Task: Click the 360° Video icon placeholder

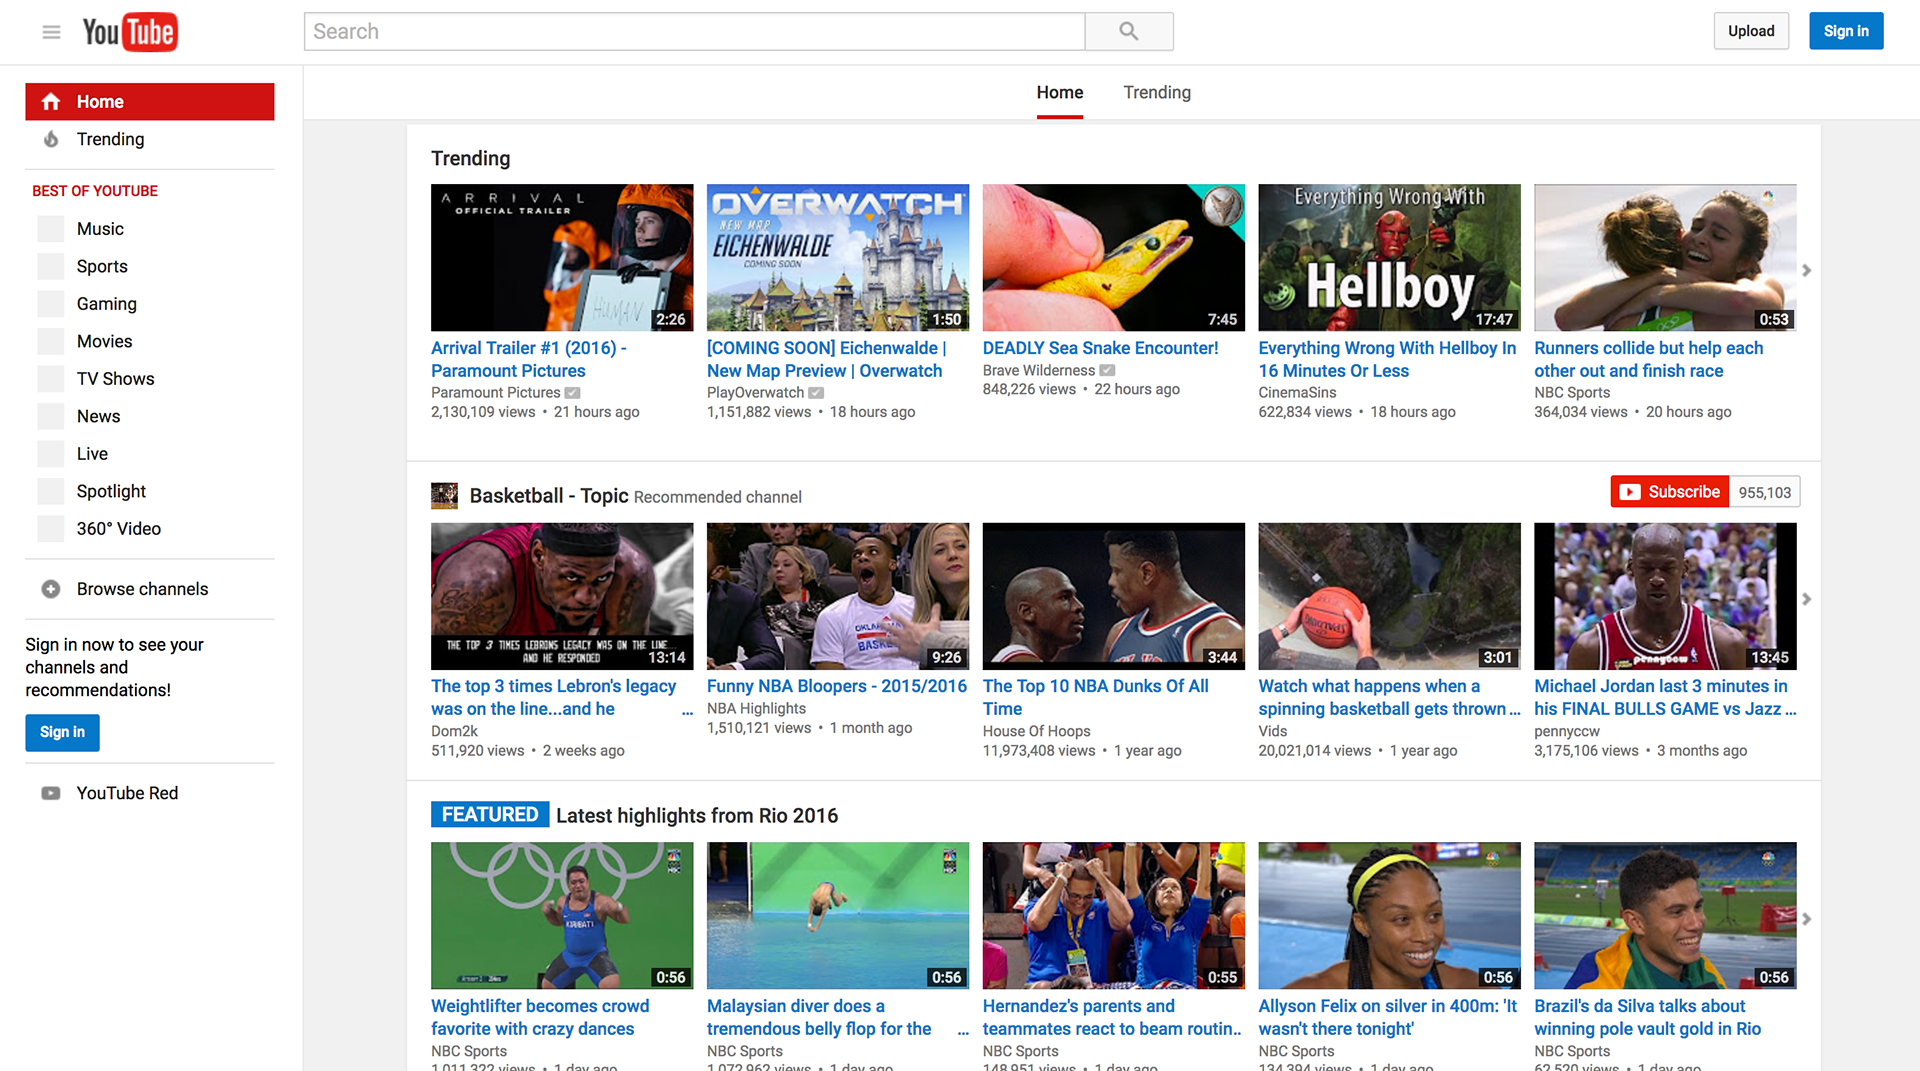Action: tap(51, 529)
